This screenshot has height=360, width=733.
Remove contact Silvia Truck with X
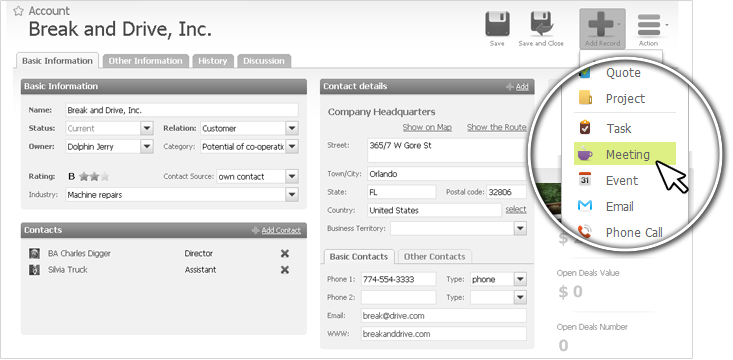[x=285, y=270]
